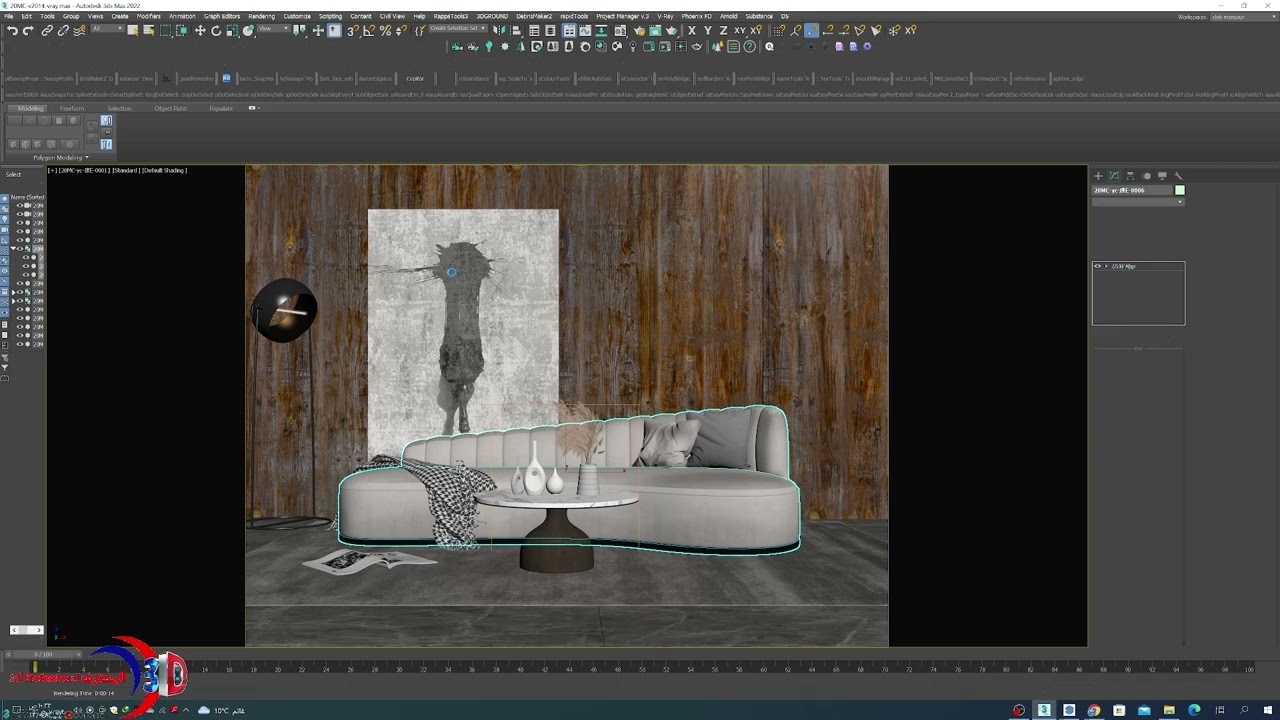Click the Mirror tool icon
Image resolution: width=1280 pixels, height=720 pixels.
click(498, 30)
